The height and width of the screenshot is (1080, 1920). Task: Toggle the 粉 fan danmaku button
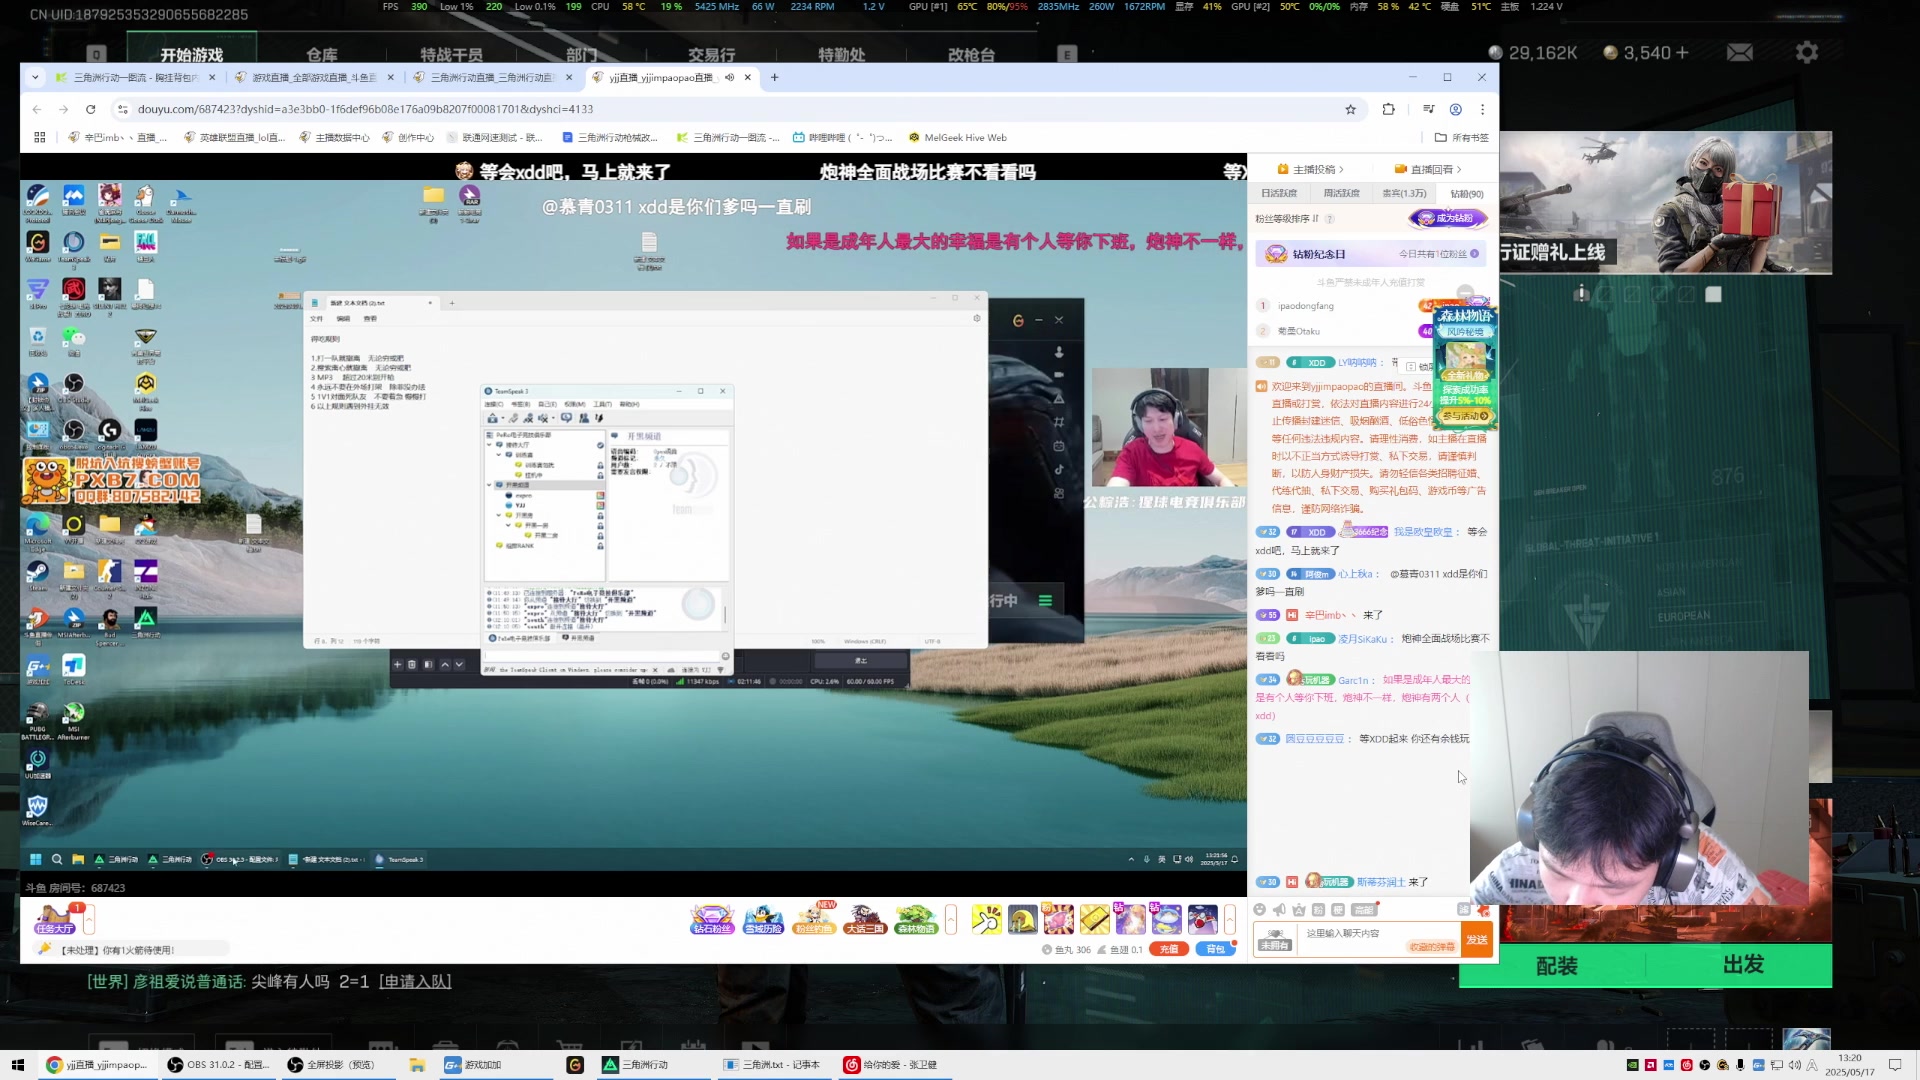1318,910
